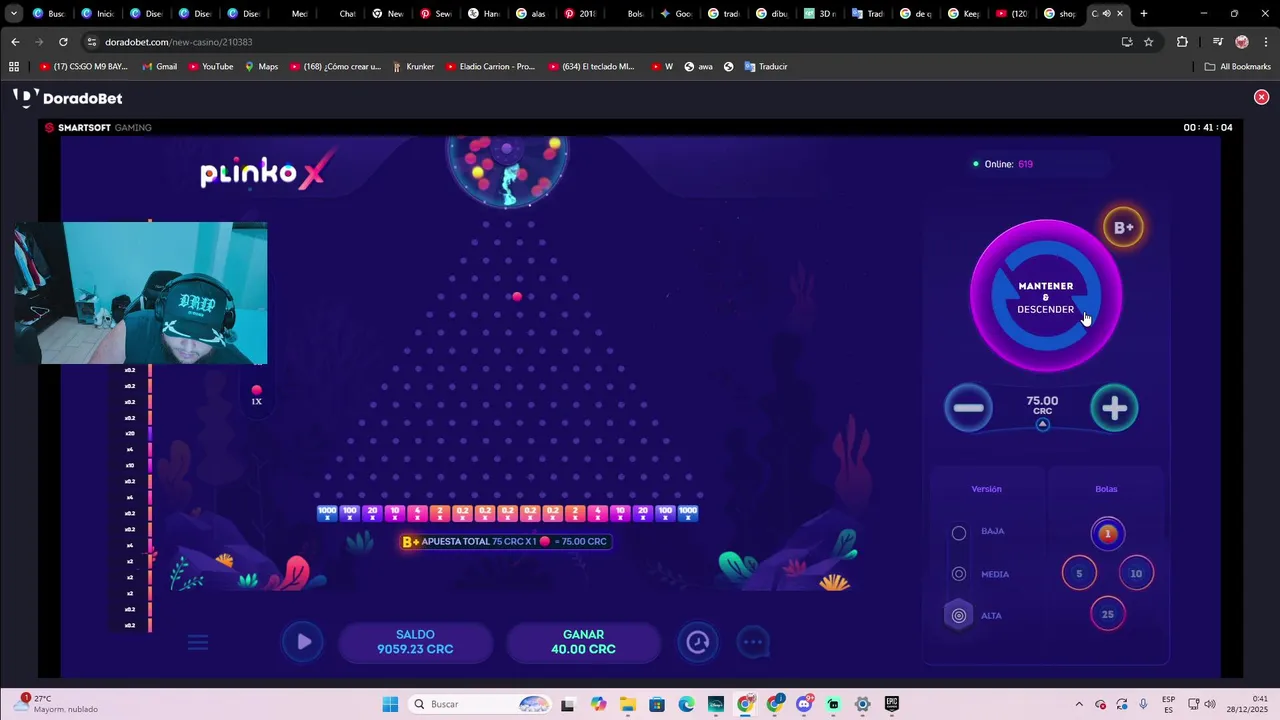Image resolution: width=1280 pixels, height=720 pixels.
Task: Click the SALDO balance display
Action: click(x=415, y=642)
